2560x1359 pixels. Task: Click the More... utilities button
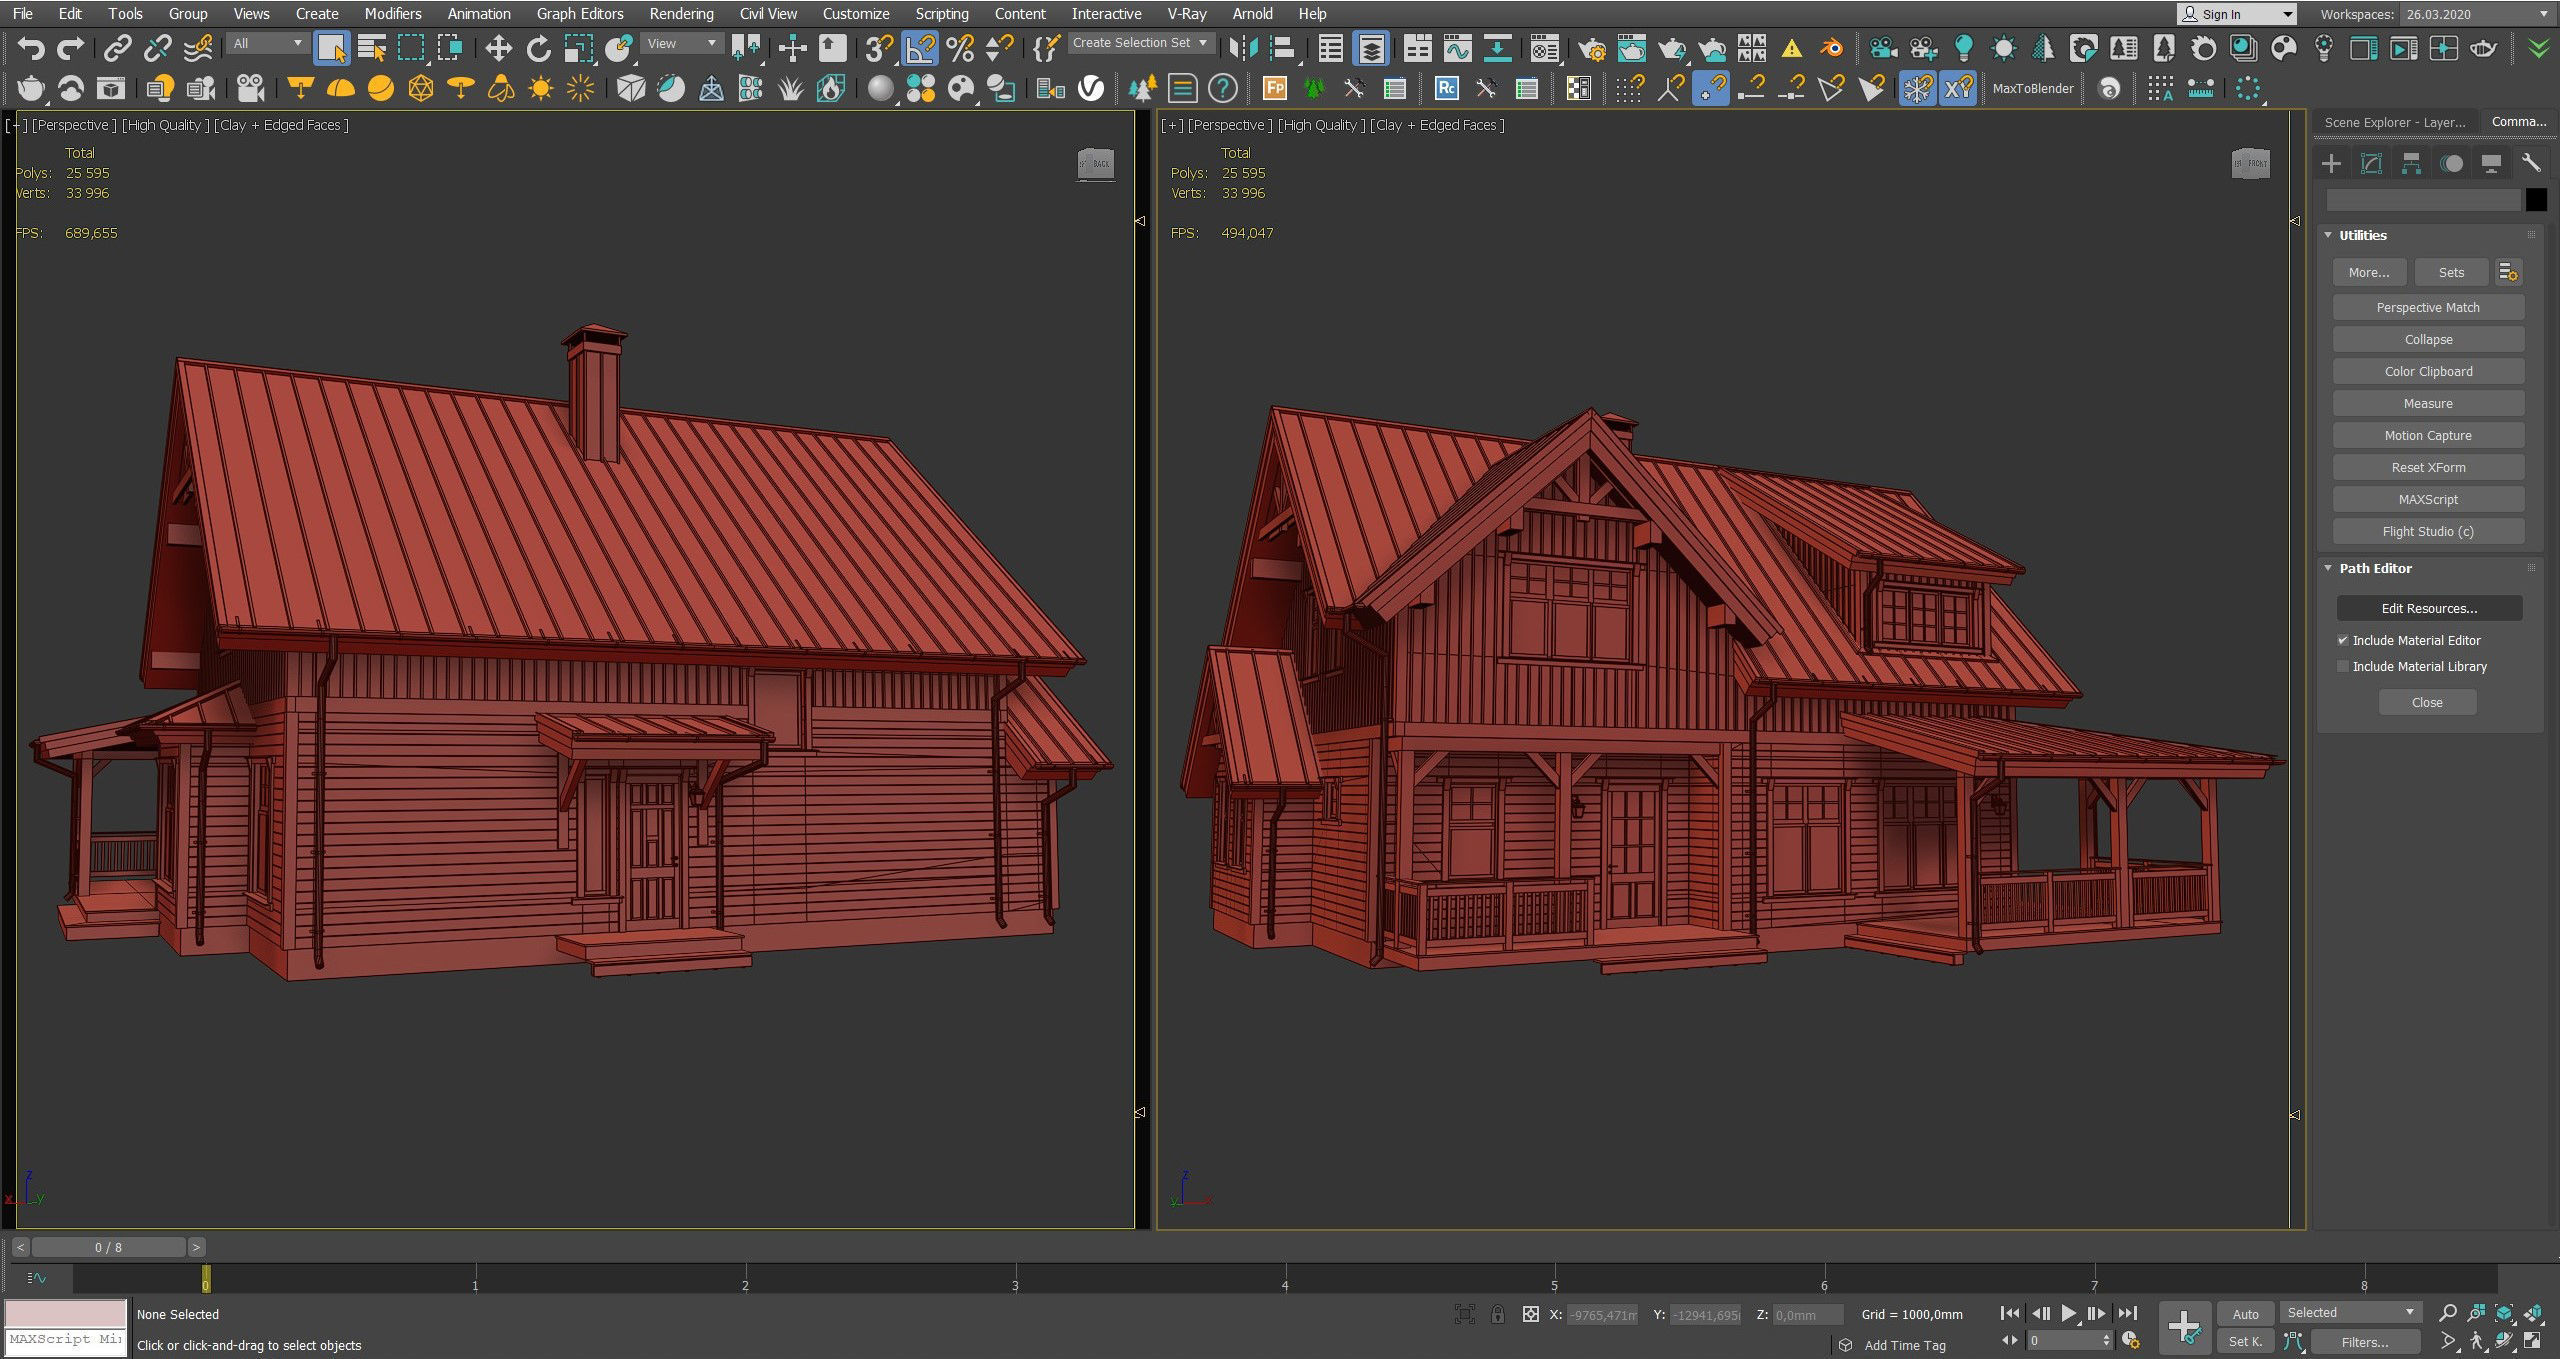[2369, 272]
